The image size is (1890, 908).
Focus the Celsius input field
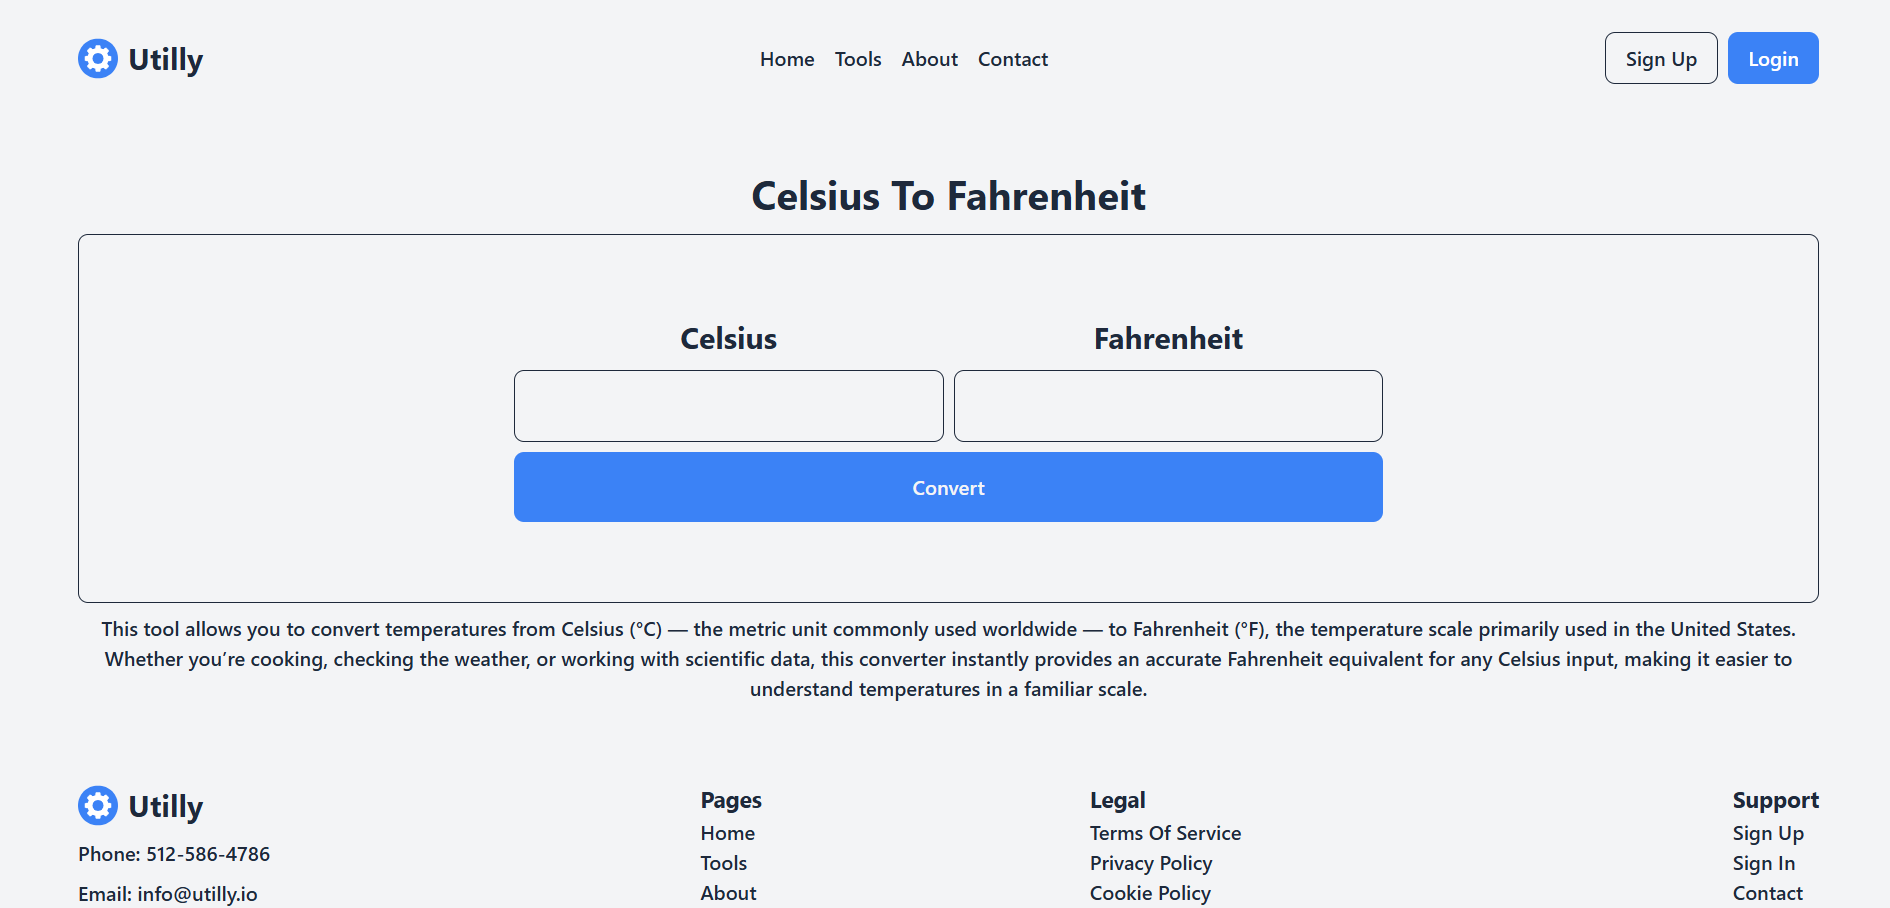(x=729, y=406)
